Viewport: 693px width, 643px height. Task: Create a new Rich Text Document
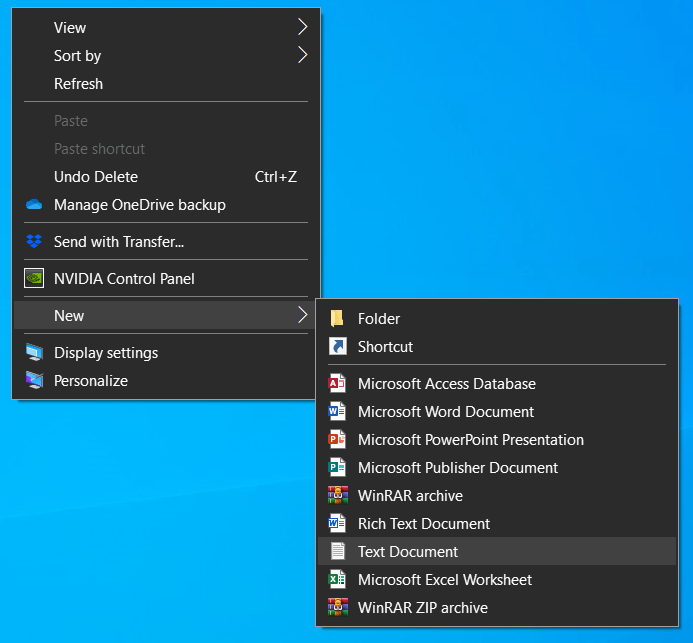click(424, 524)
